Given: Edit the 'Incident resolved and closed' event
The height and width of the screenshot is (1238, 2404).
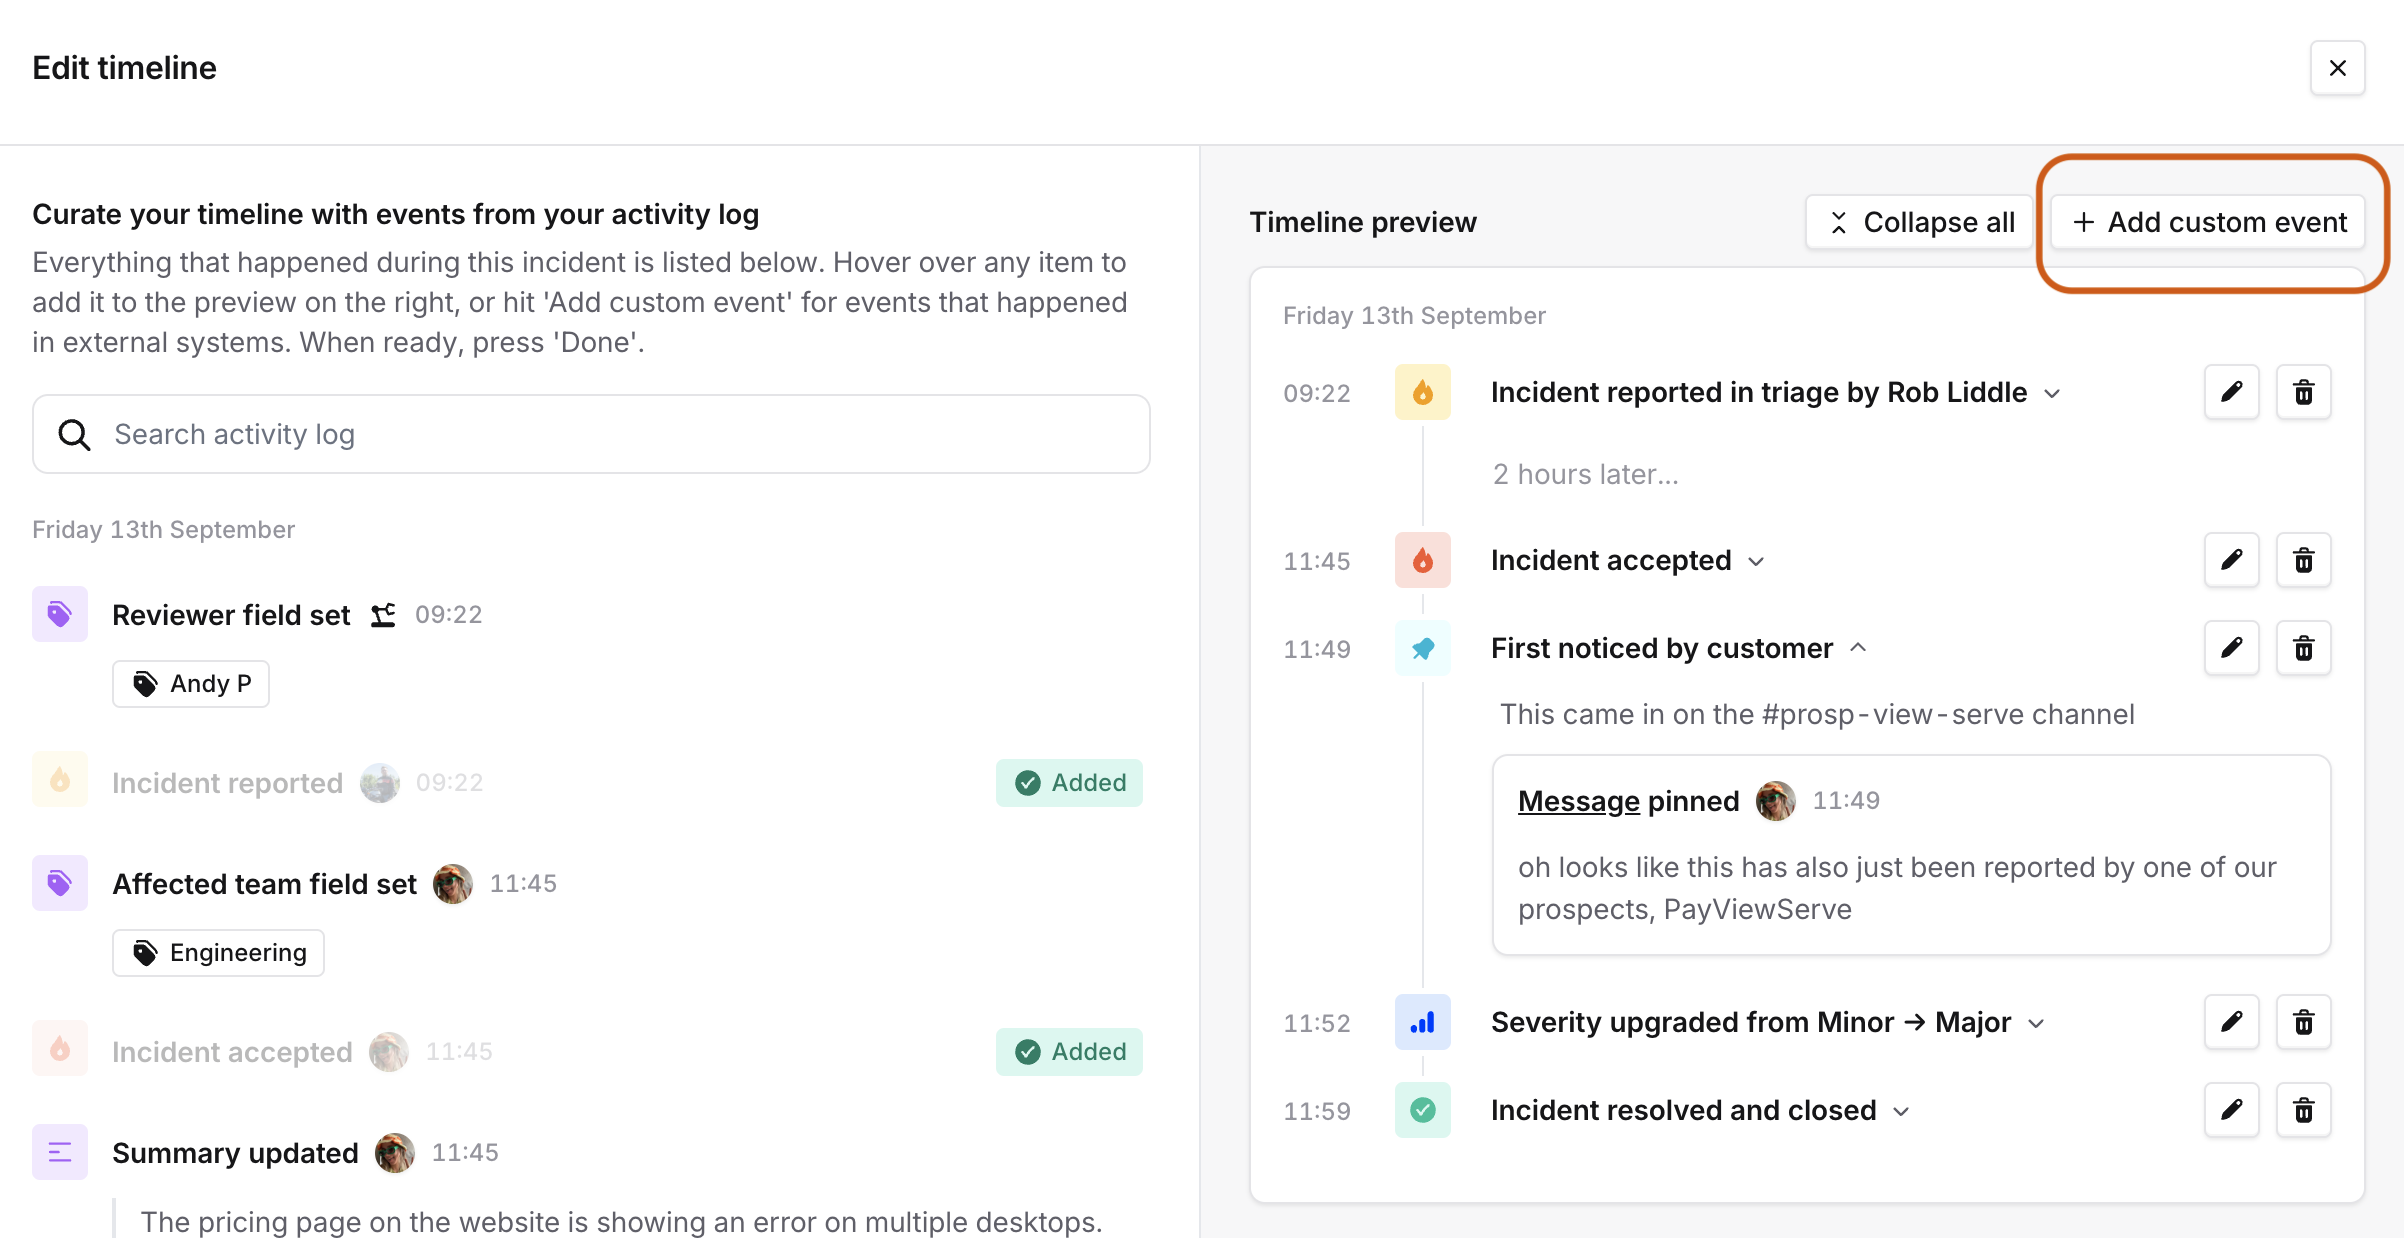Looking at the screenshot, I should tap(2231, 1110).
